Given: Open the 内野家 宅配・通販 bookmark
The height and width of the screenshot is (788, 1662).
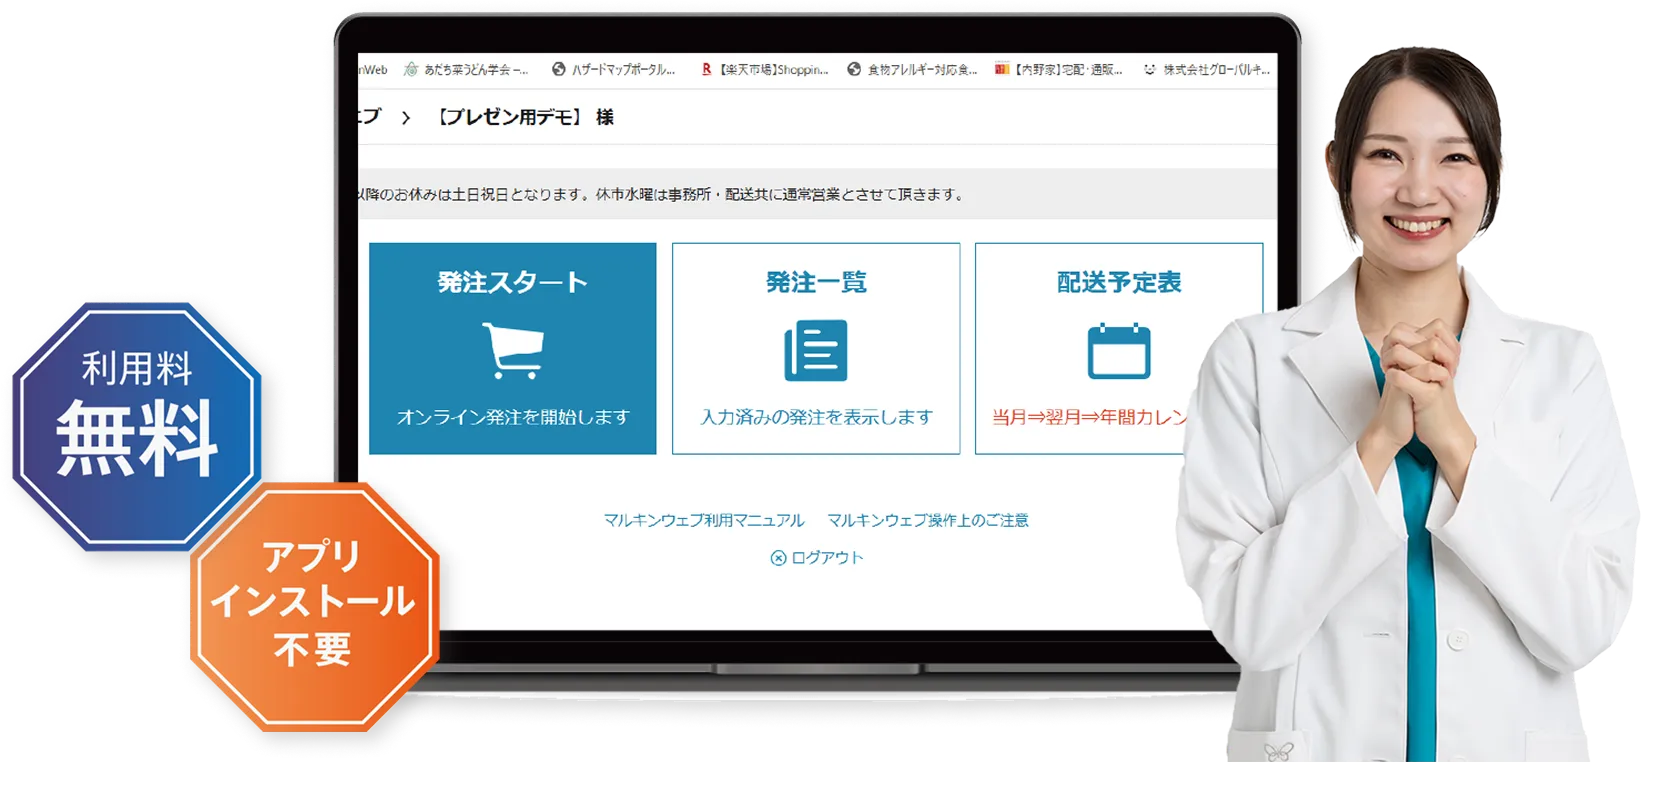Looking at the screenshot, I should pos(1059,70).
